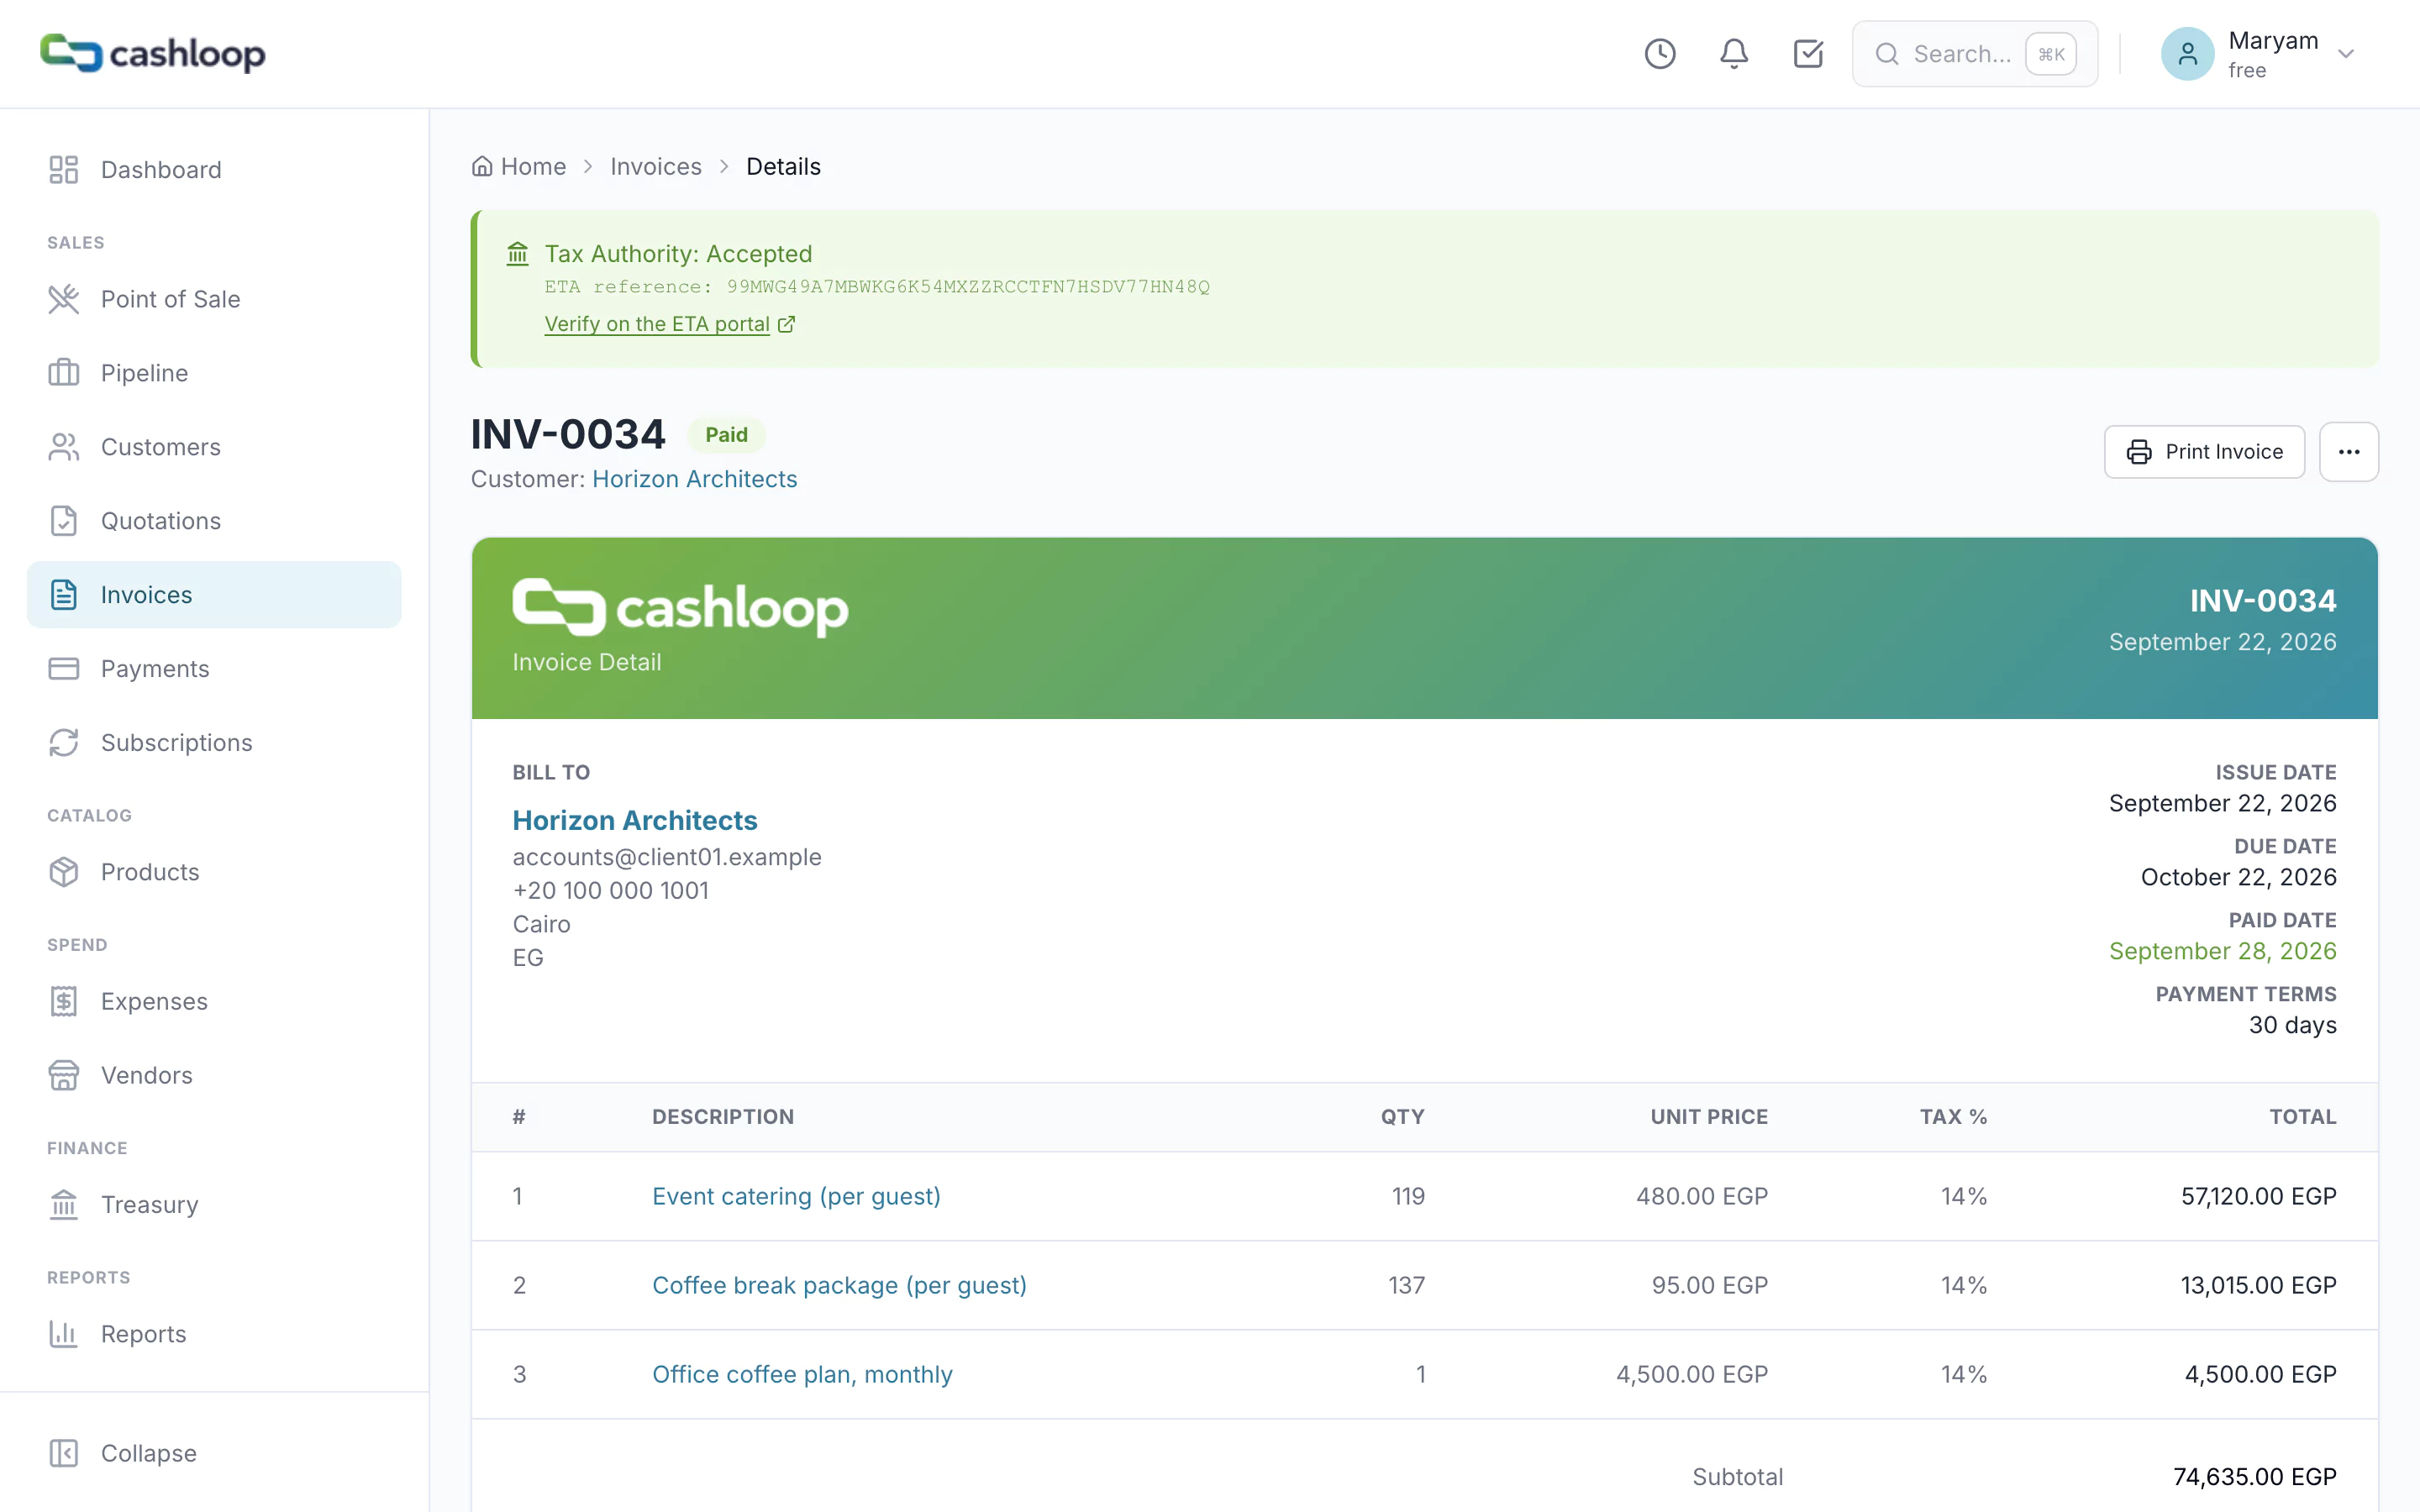The width and height of the screenshot is (2420, 1512).
Task: Focus the Search input field
Action: point(1975,54)
